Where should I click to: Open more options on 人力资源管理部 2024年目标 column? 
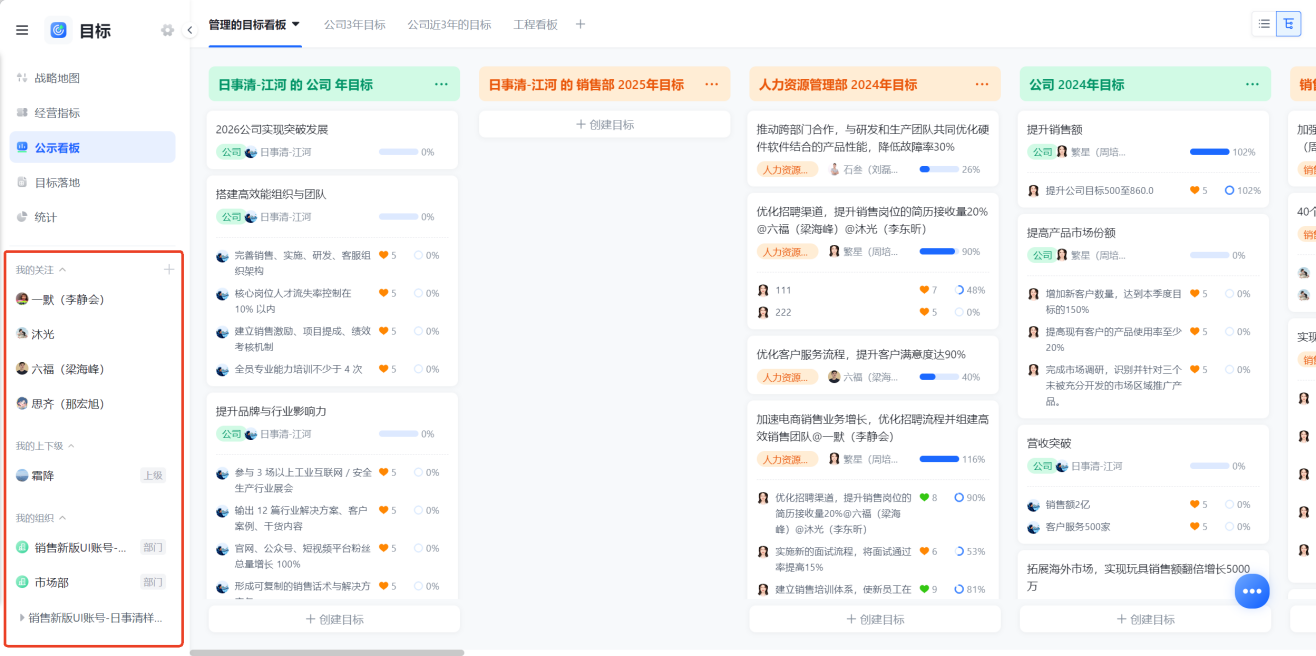tap(981, 84)
